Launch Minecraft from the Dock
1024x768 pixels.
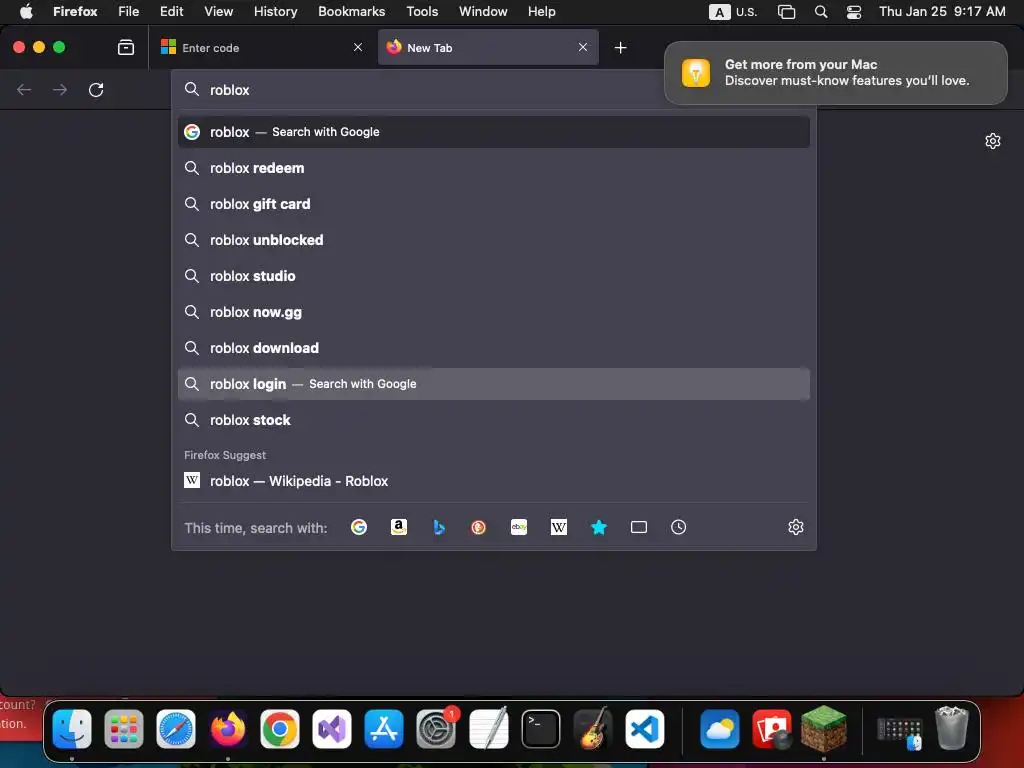coord(824,728)
